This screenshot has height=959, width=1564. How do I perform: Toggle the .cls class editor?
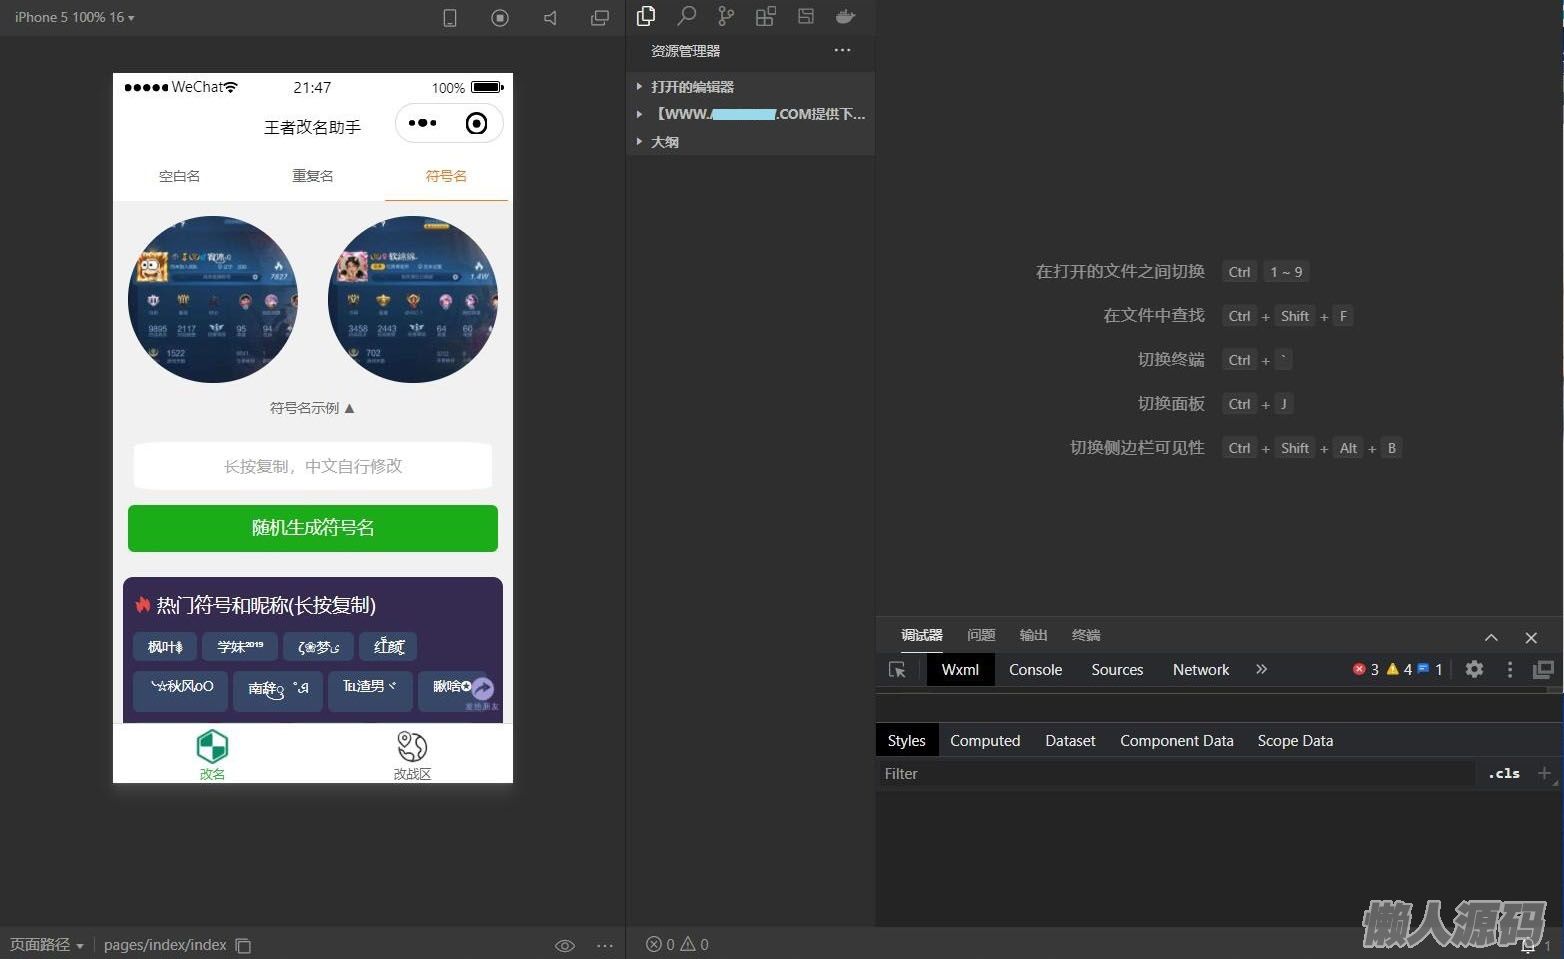1503,773
